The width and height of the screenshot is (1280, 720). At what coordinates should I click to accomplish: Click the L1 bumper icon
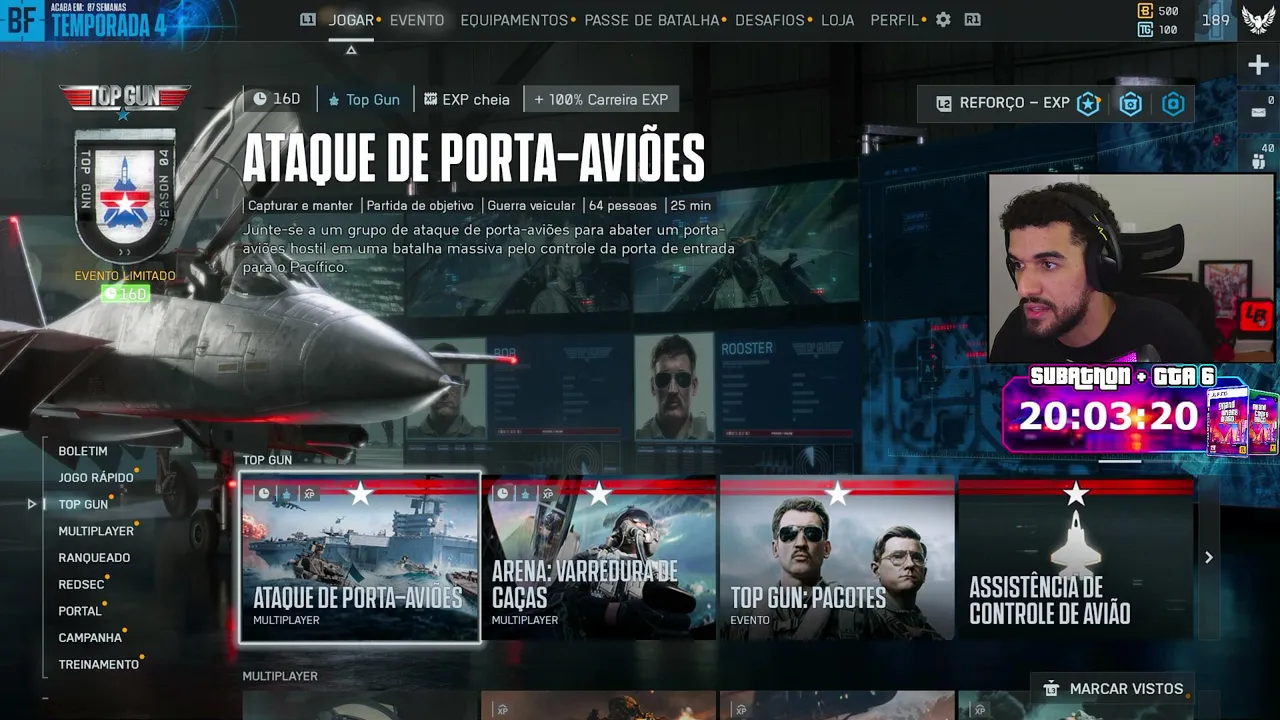308,20
